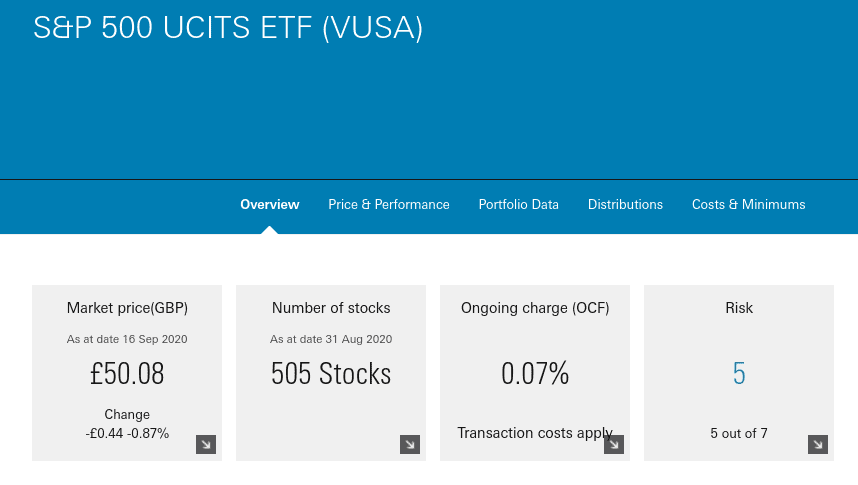Image resolution: width=858 pixels, height=485 pixels.
Task: Click the As at date 31 Aug 2020 label
Action: (x=331, y=339)
